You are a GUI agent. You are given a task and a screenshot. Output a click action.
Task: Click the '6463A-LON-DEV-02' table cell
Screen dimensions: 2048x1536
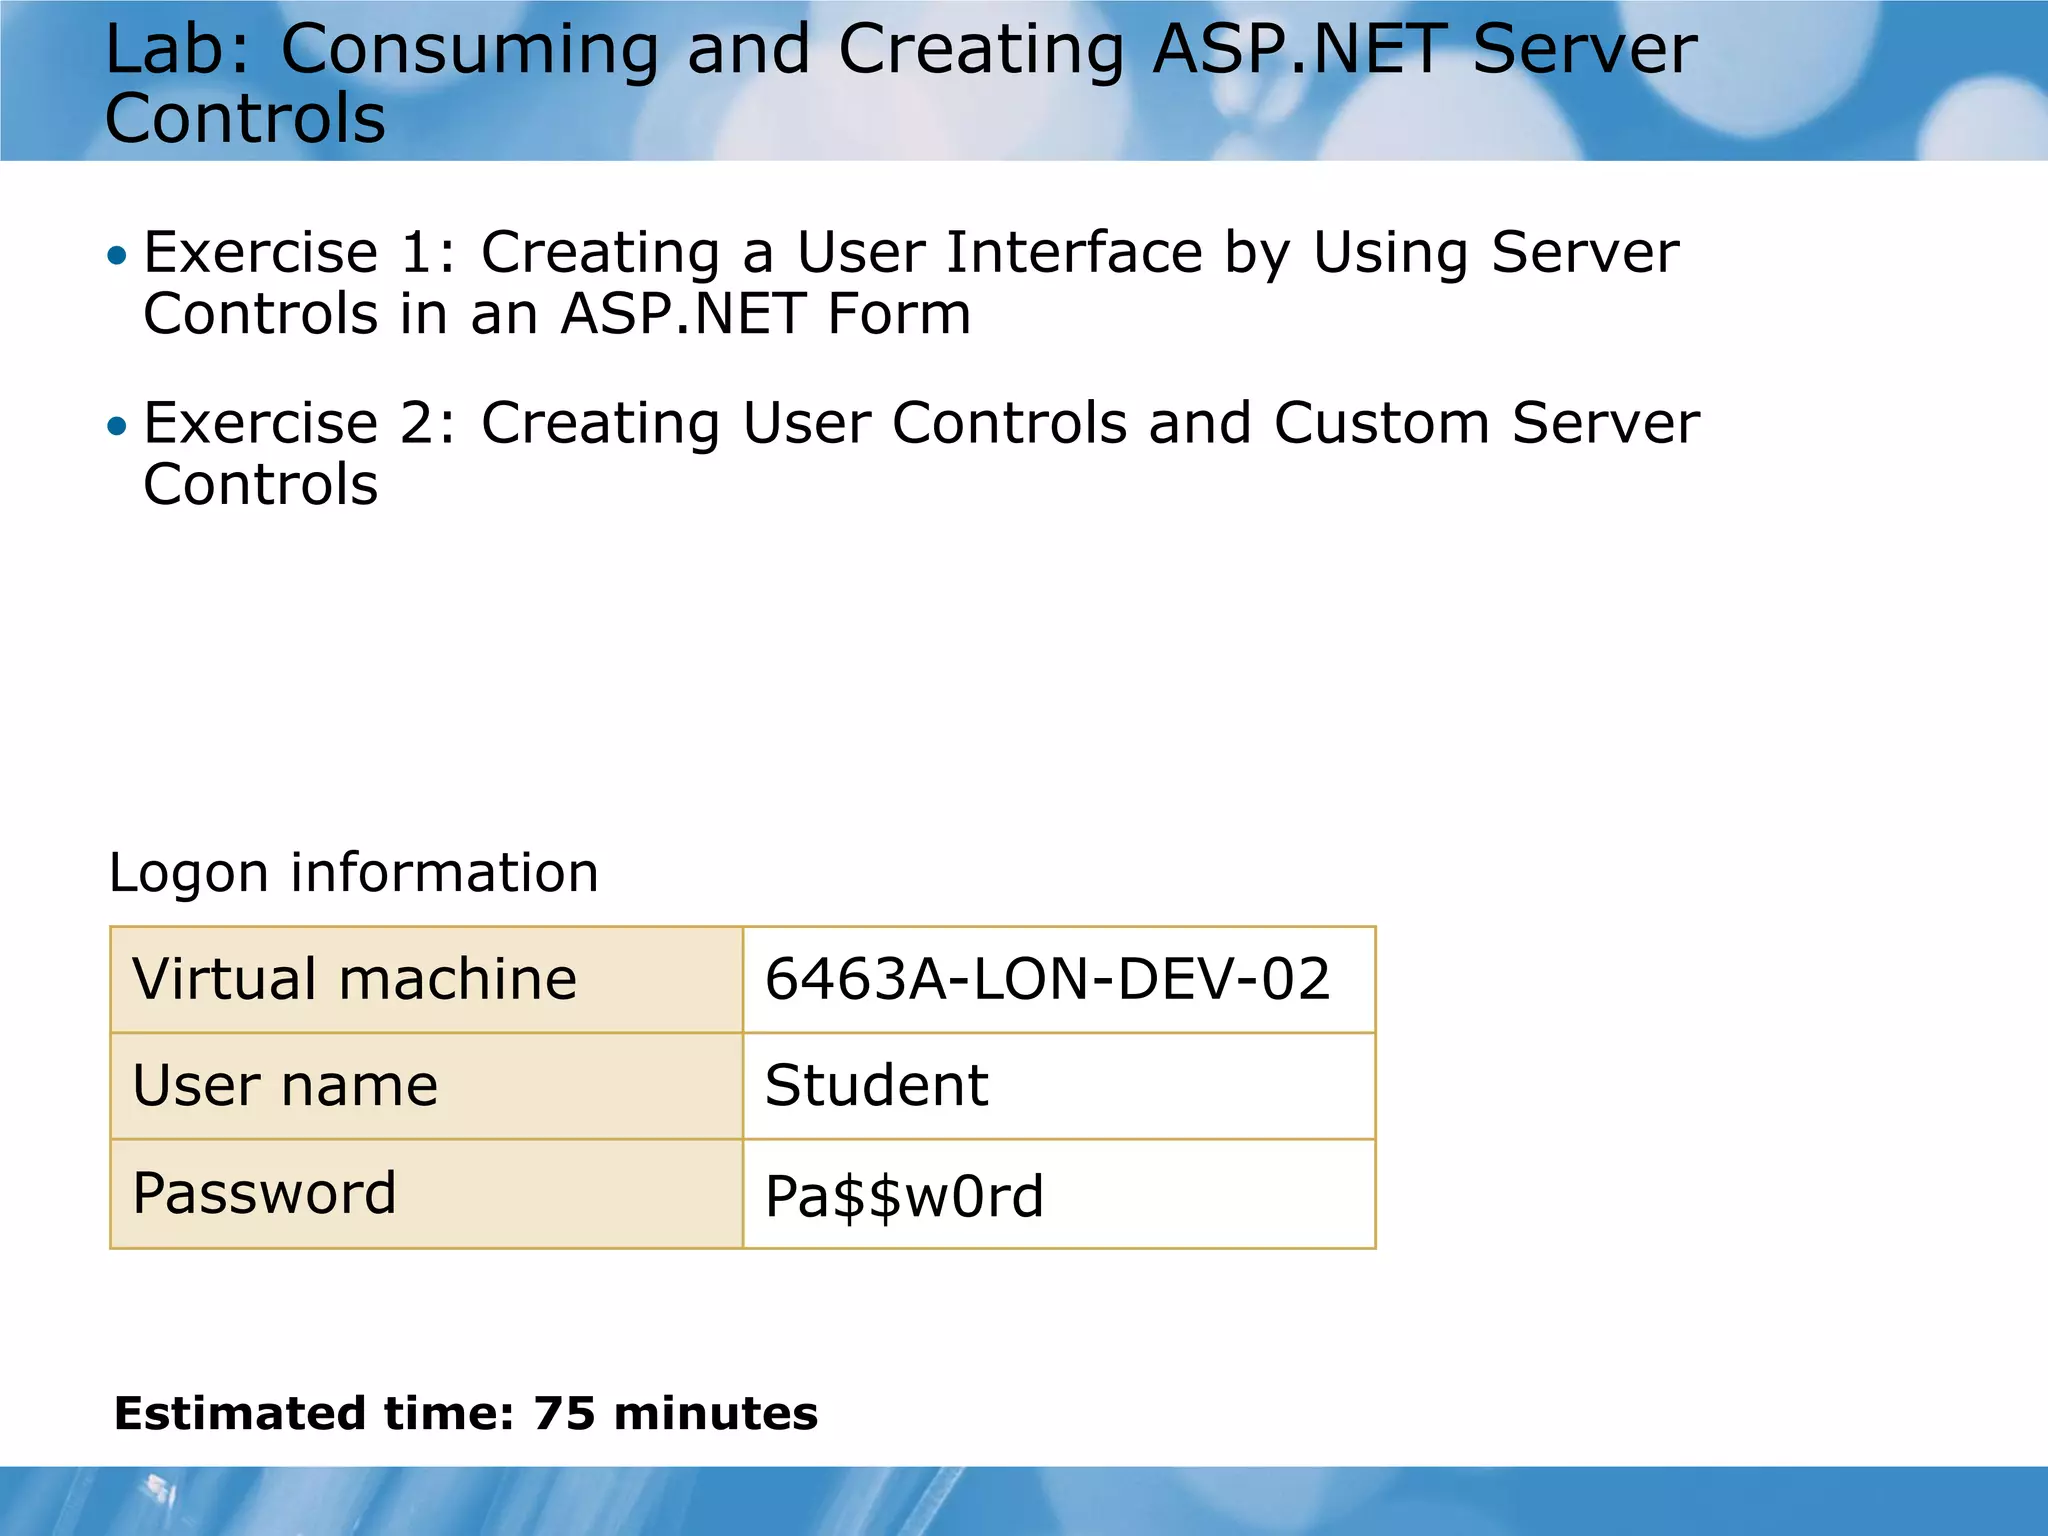click(1059, 980)
